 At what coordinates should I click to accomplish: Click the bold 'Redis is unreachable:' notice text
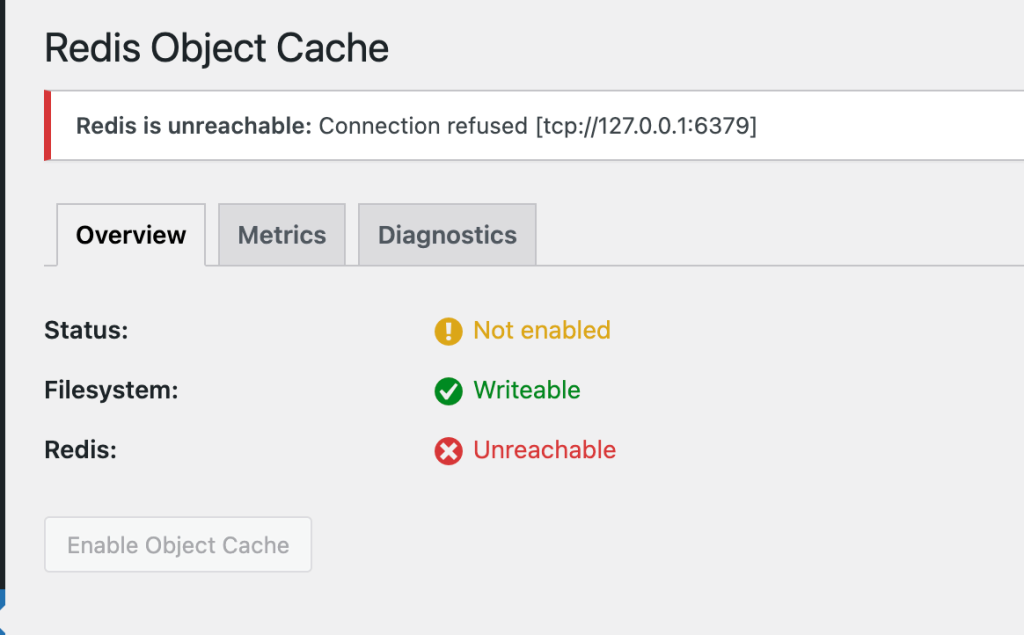(194, 126)
